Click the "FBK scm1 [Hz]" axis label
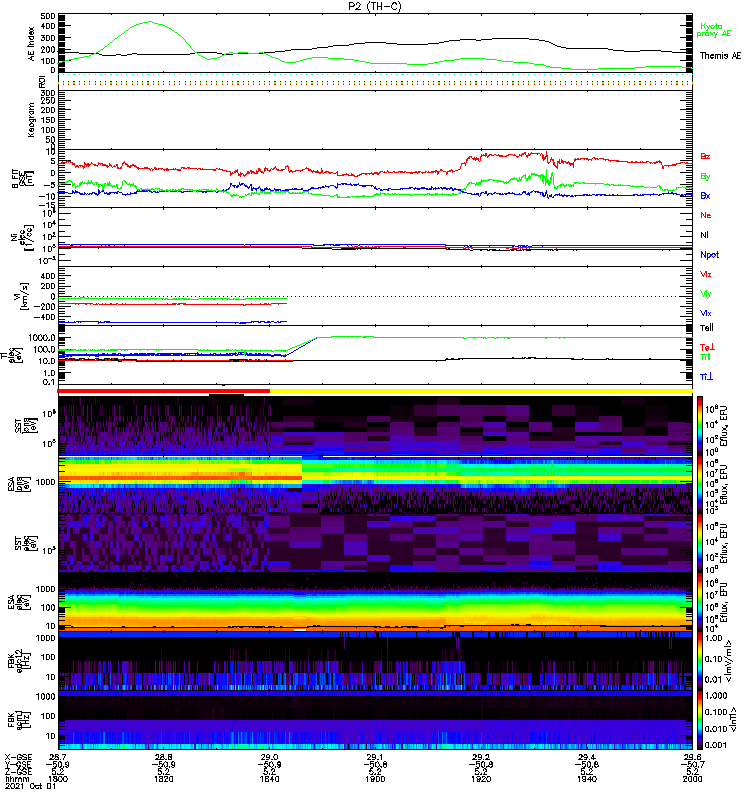The image size is (750, 800). click(19, 720)
